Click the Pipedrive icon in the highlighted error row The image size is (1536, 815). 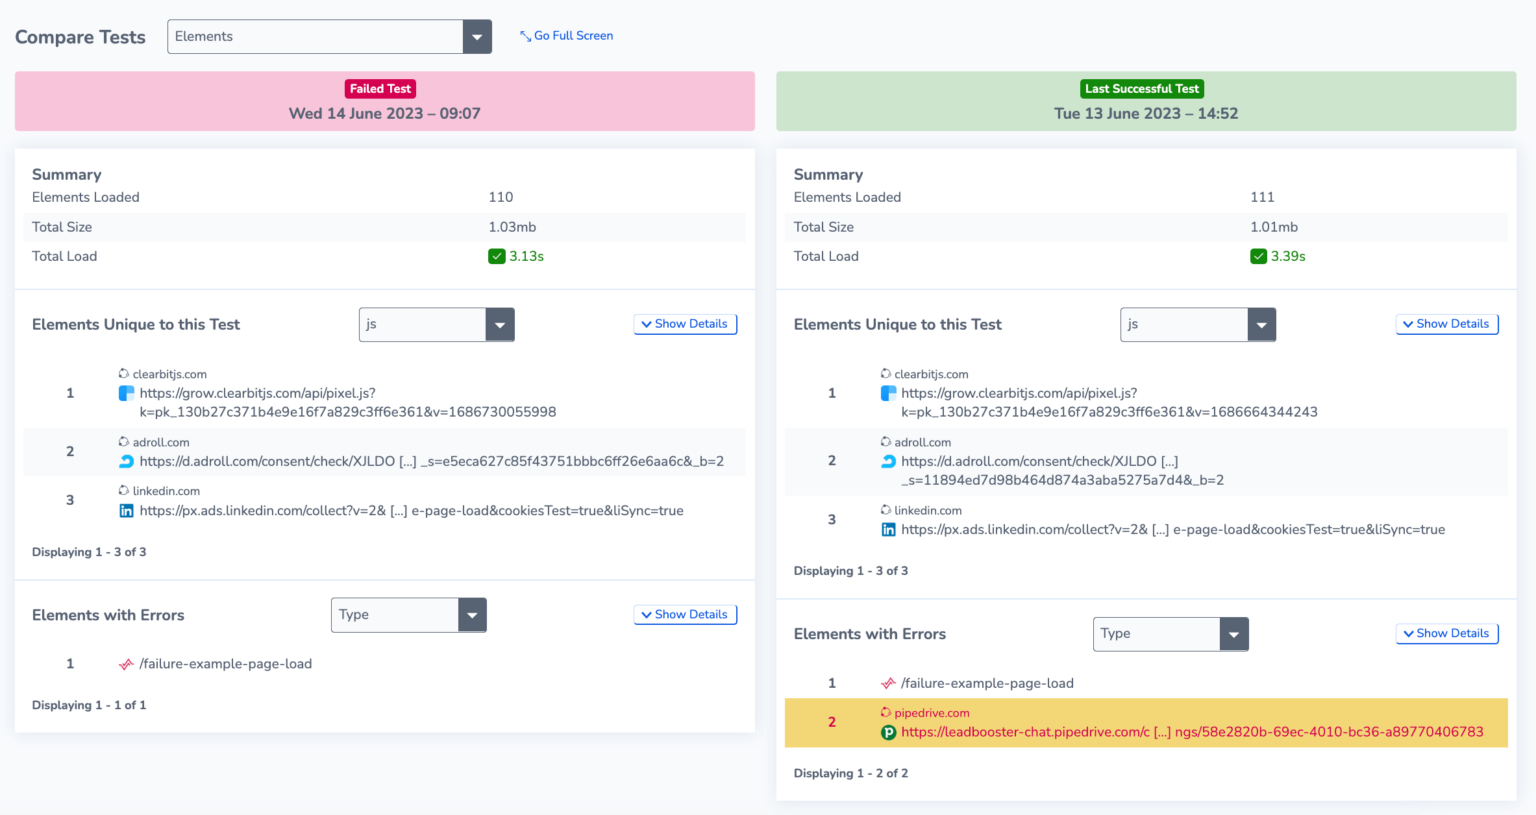tap(888, 731)
